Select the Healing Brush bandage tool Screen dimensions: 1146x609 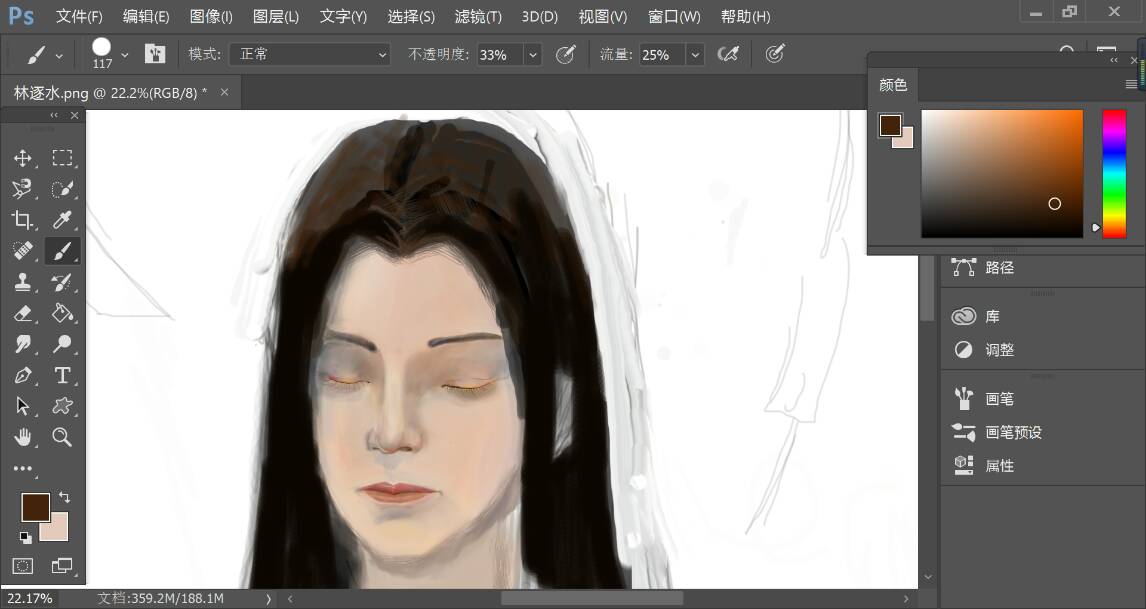coord(23,251)
